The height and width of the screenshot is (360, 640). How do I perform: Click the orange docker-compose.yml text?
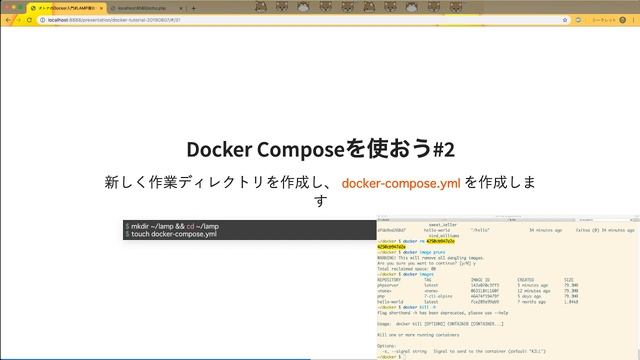[x=401, y=183]
